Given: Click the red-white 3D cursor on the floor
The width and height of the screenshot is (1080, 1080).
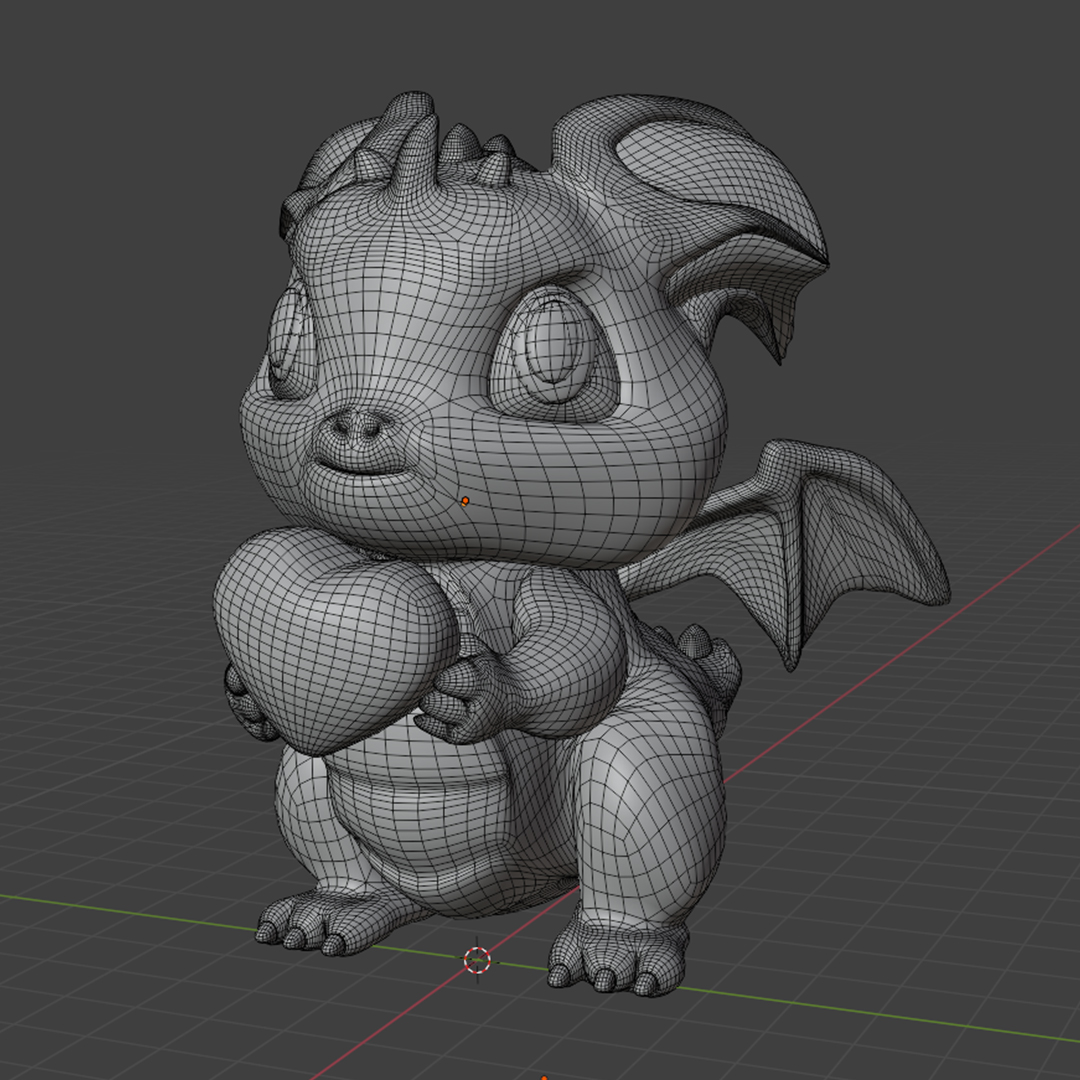Looking at the screenshot, I should (478, 960).
